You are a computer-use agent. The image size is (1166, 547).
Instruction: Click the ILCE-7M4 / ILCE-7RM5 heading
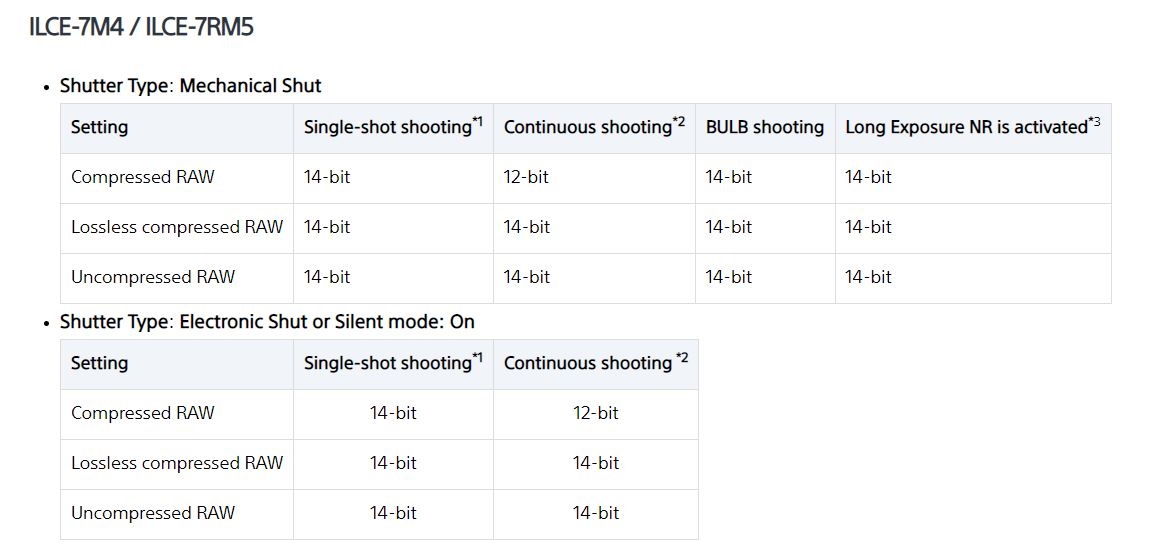141,27
